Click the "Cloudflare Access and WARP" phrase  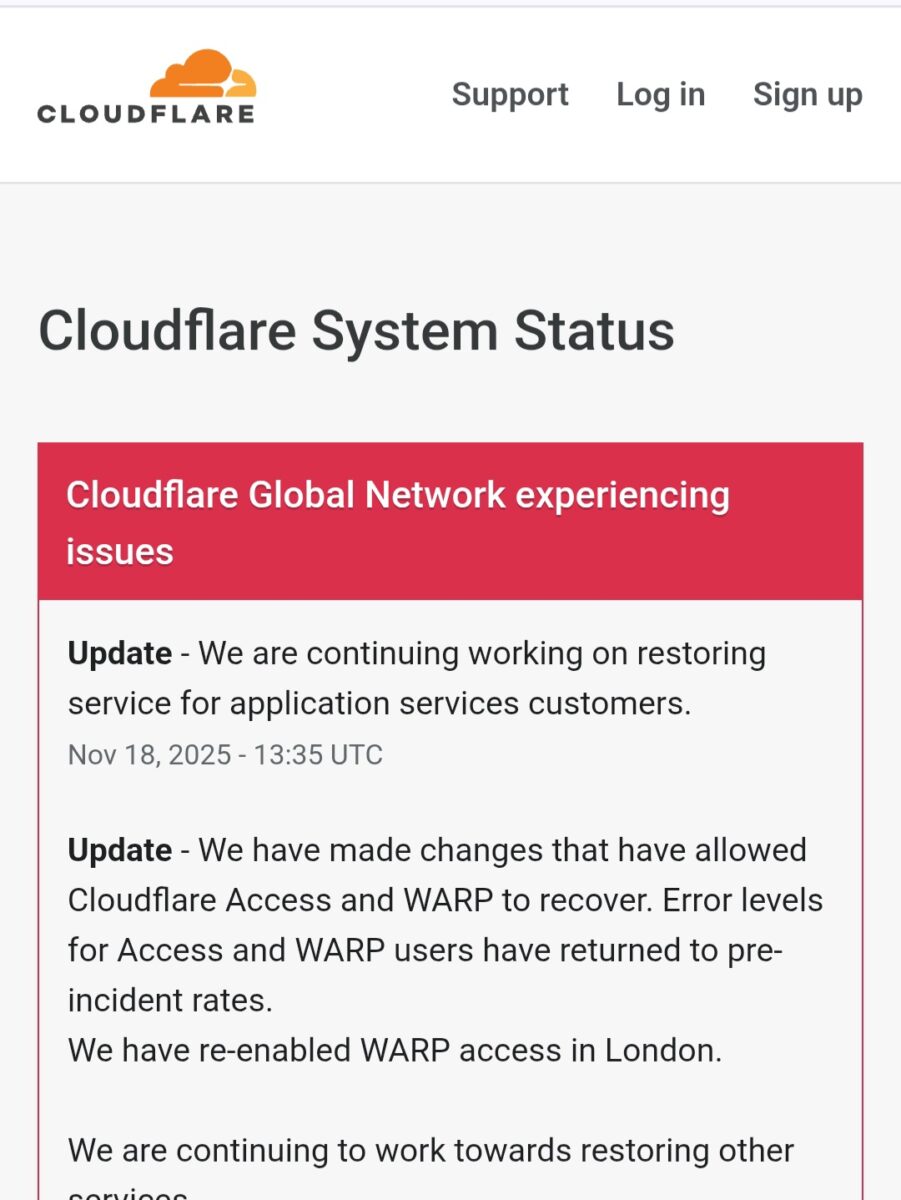[x=280, y=900]
